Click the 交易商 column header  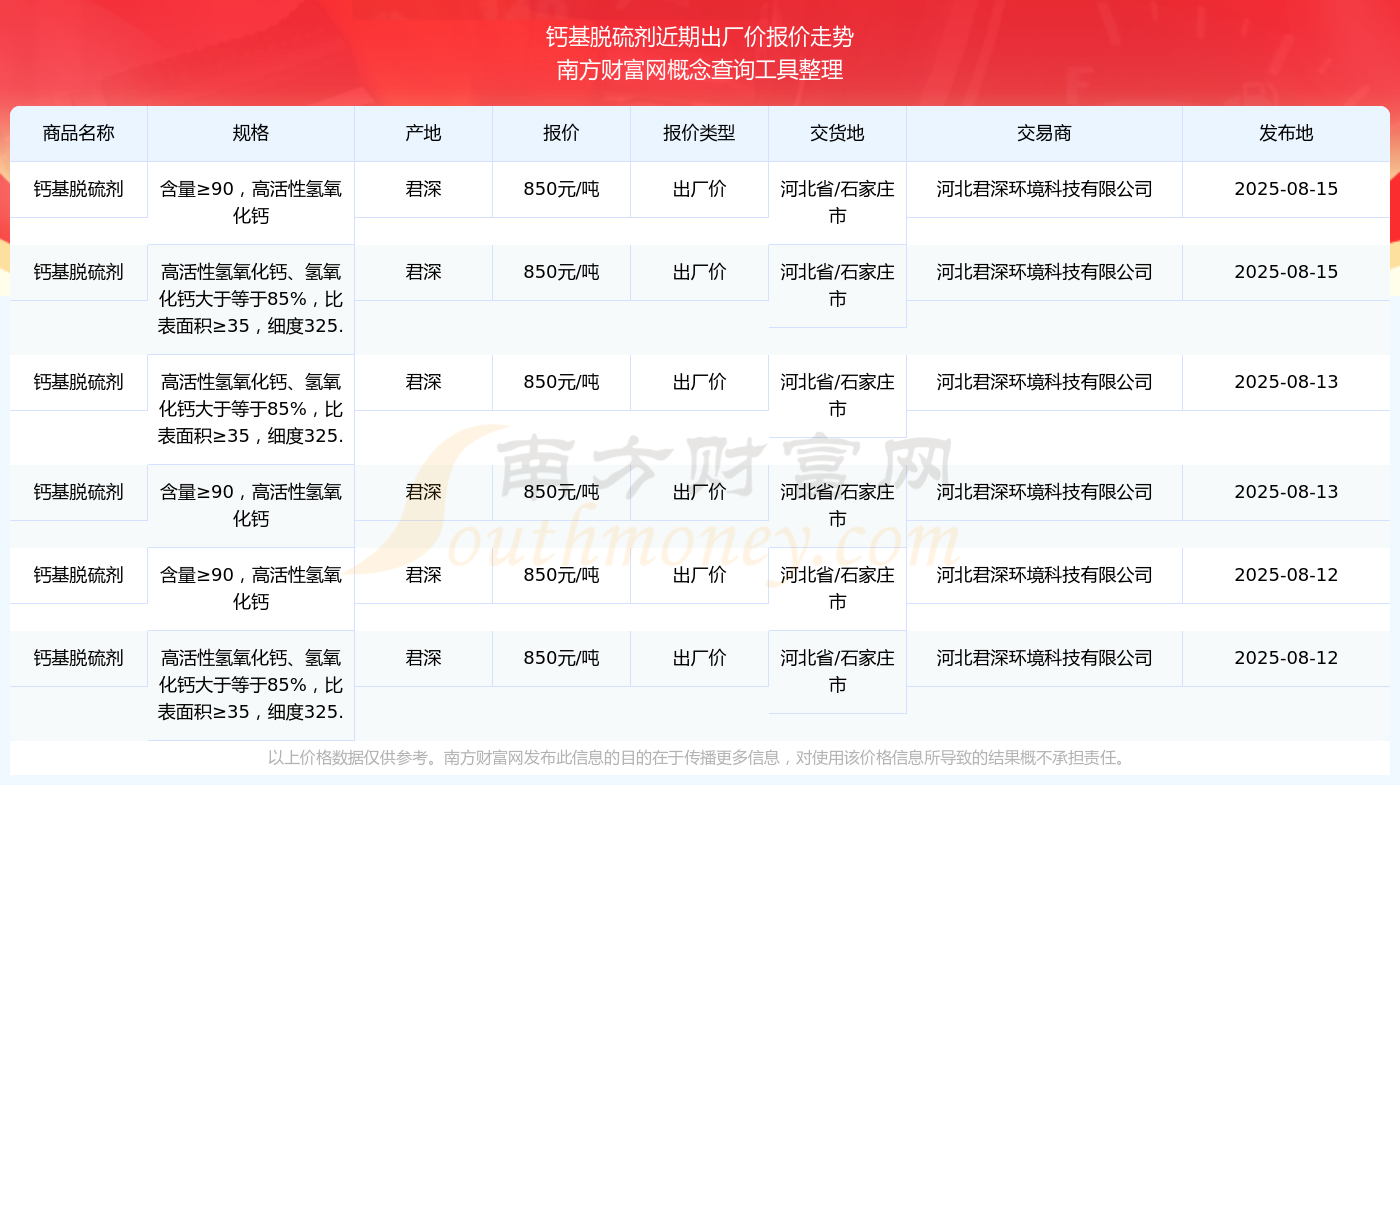[x=1045, y=134]
